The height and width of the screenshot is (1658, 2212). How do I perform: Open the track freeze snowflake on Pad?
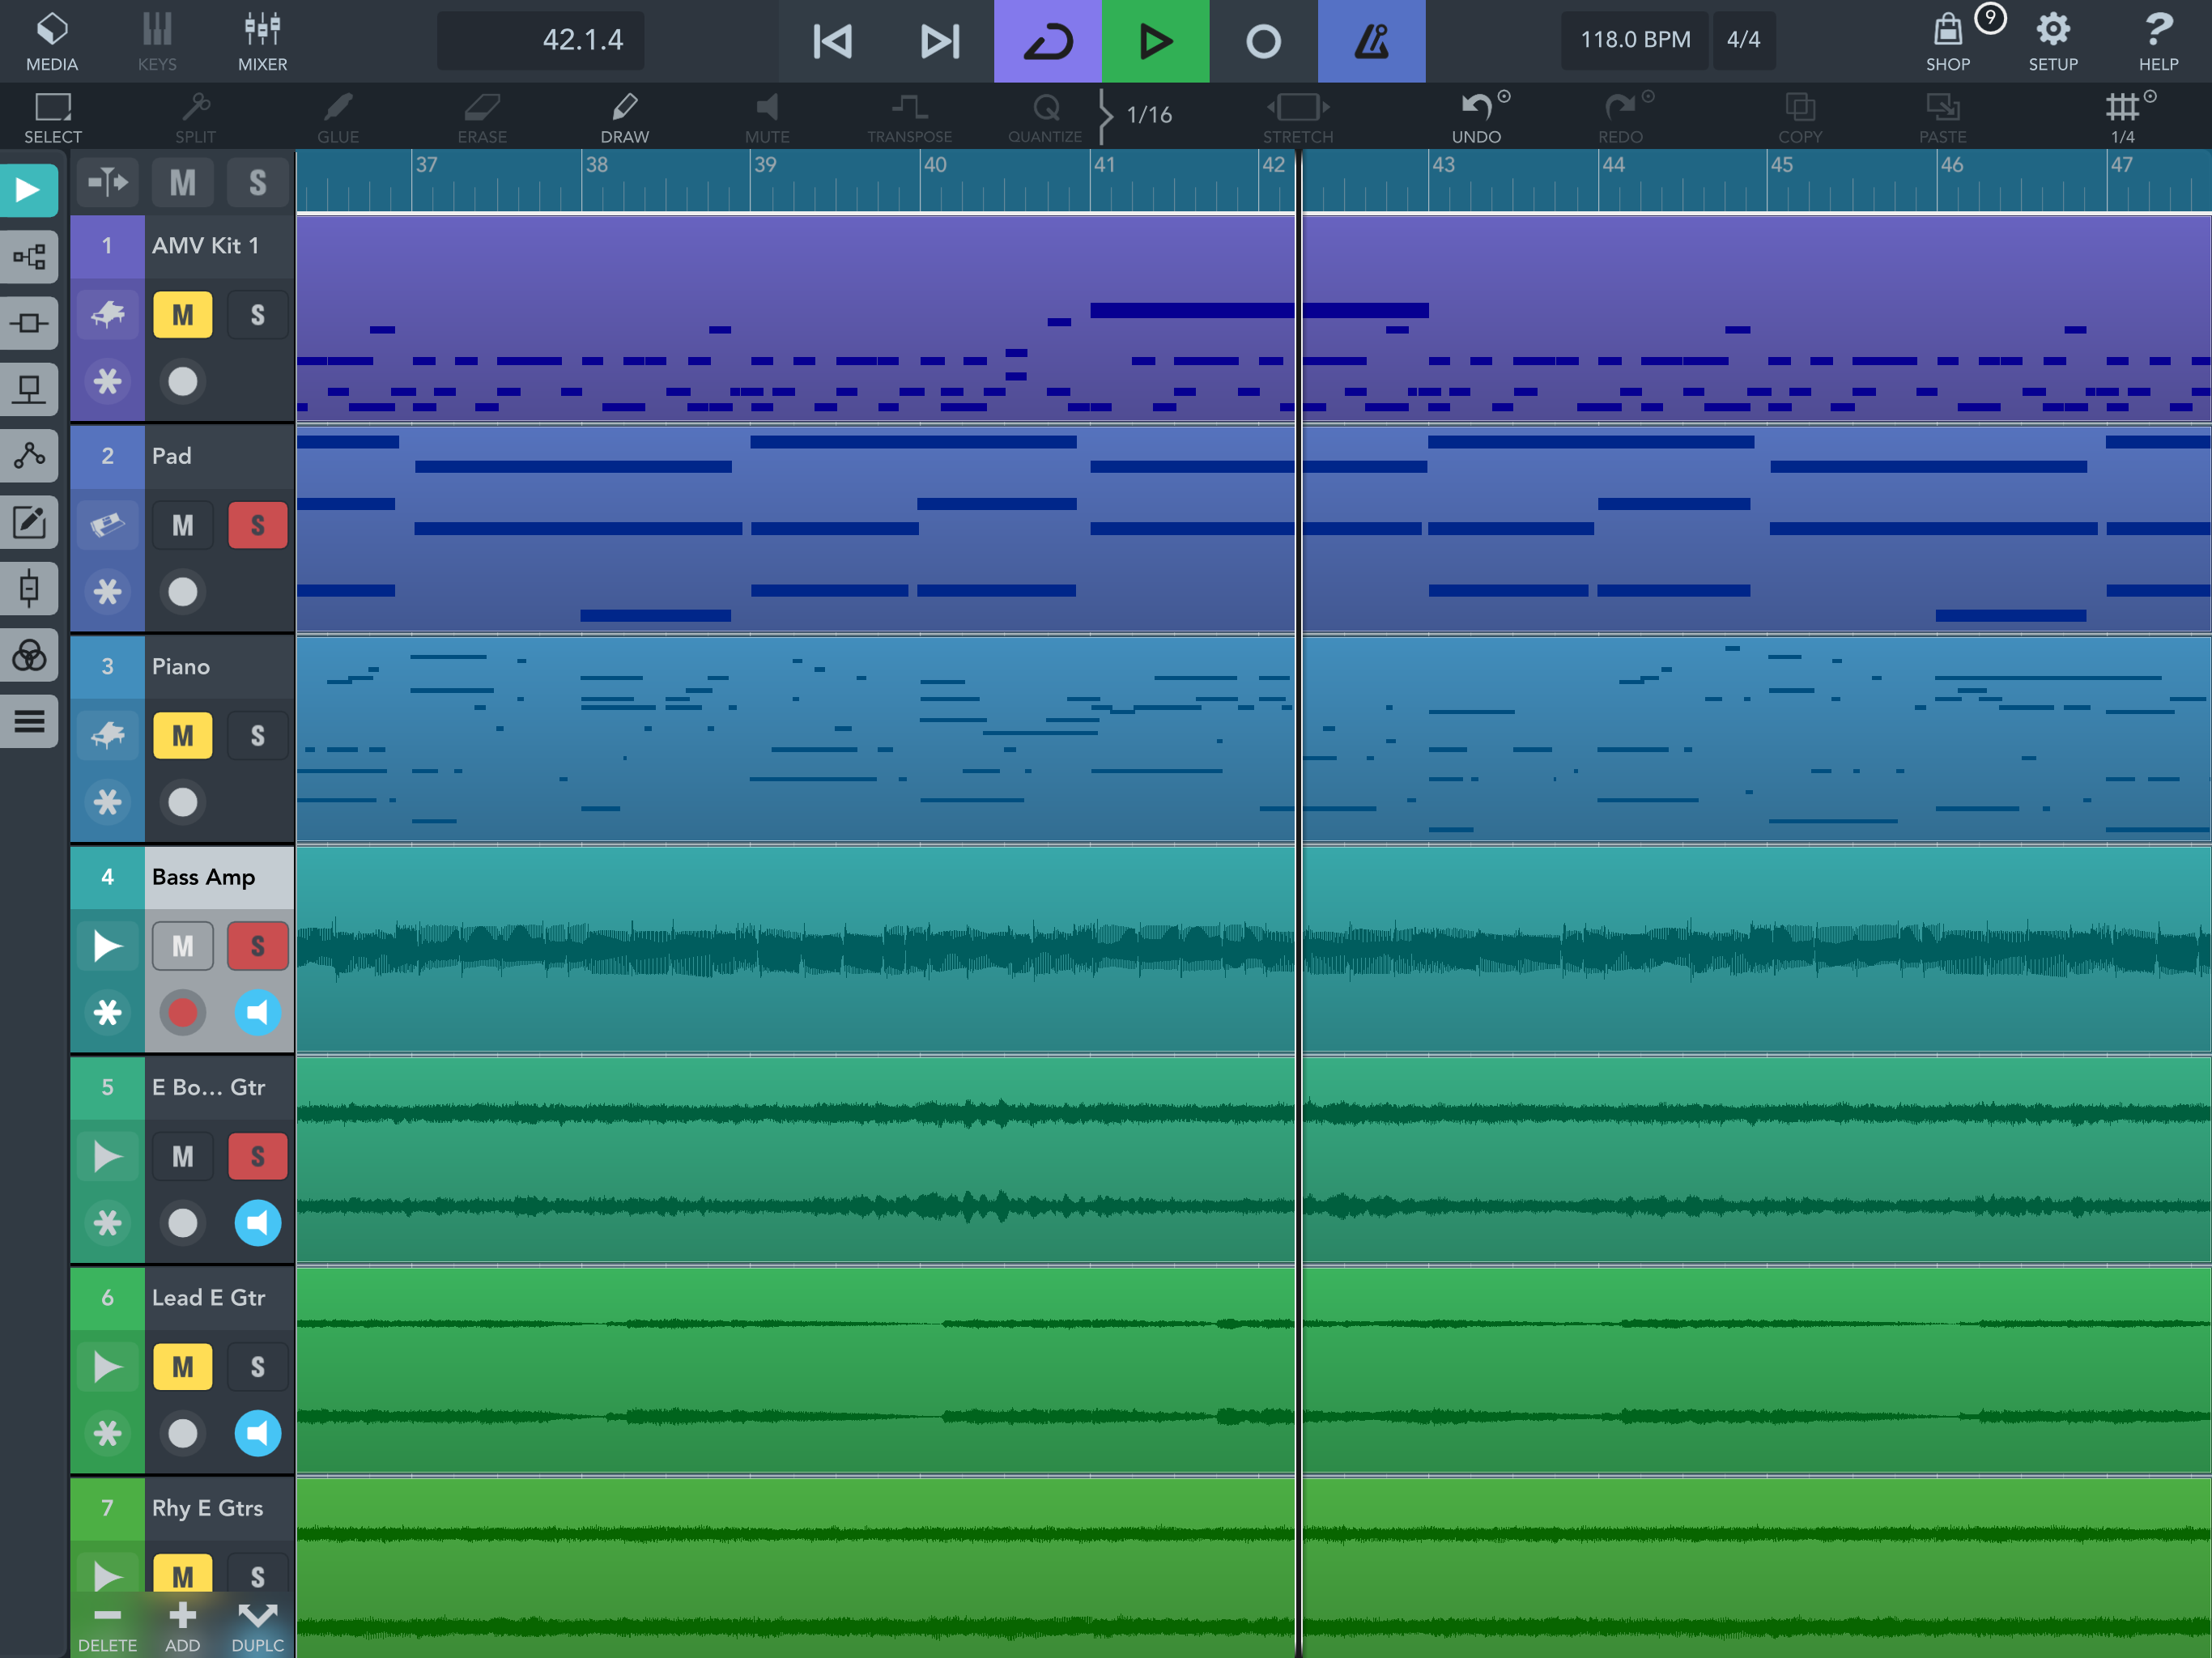pyautogui.click(x=107, y=592)
